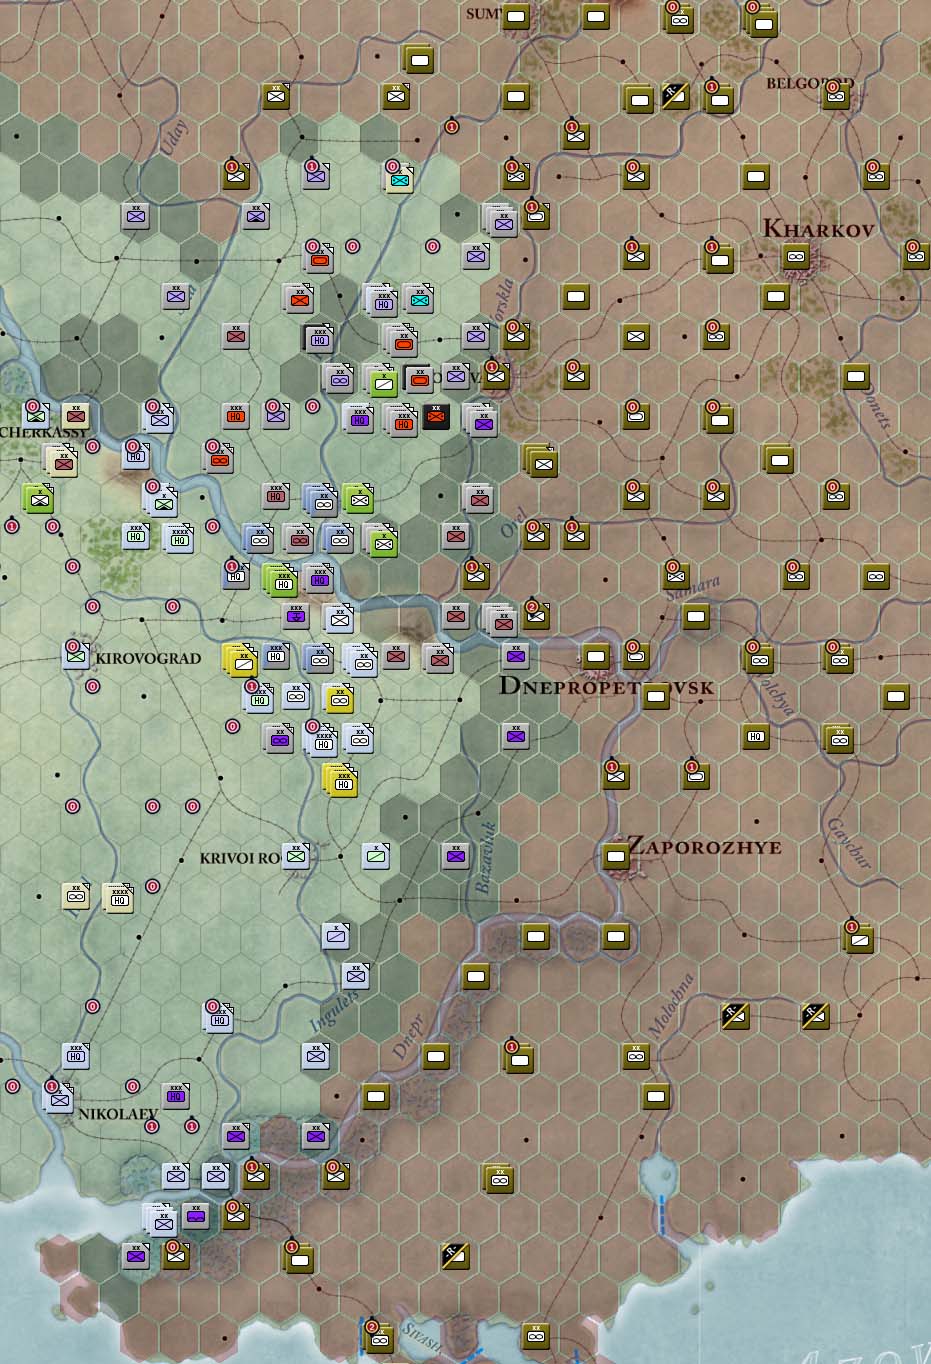Select the tan armored unit beside tan HQ

pos(76,897)
